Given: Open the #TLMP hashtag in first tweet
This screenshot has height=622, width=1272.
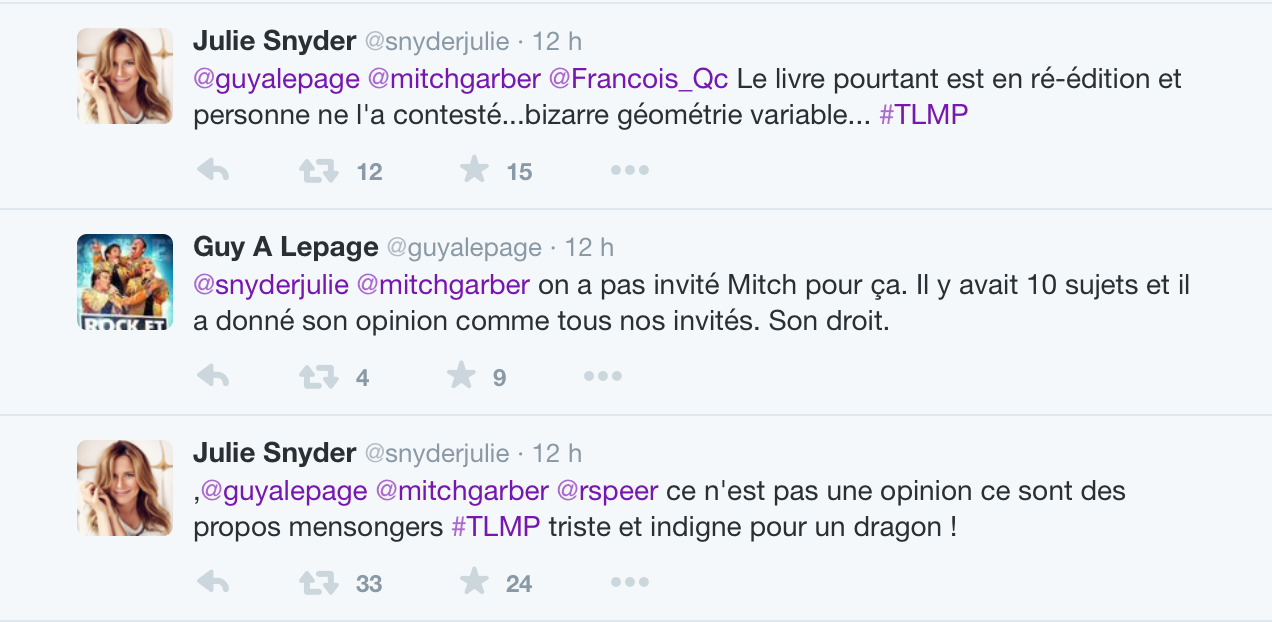Looking at the screenshot, I should click(x=924, y=115).
